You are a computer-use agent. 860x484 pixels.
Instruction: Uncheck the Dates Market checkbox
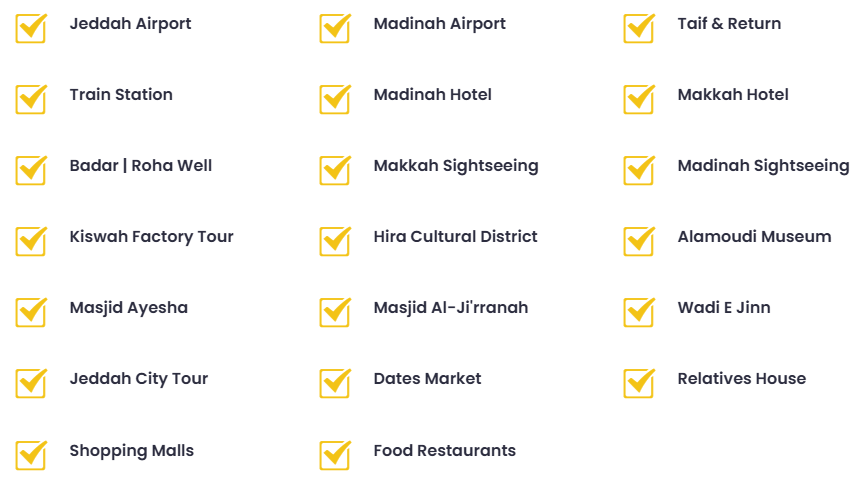pos(335,383)
